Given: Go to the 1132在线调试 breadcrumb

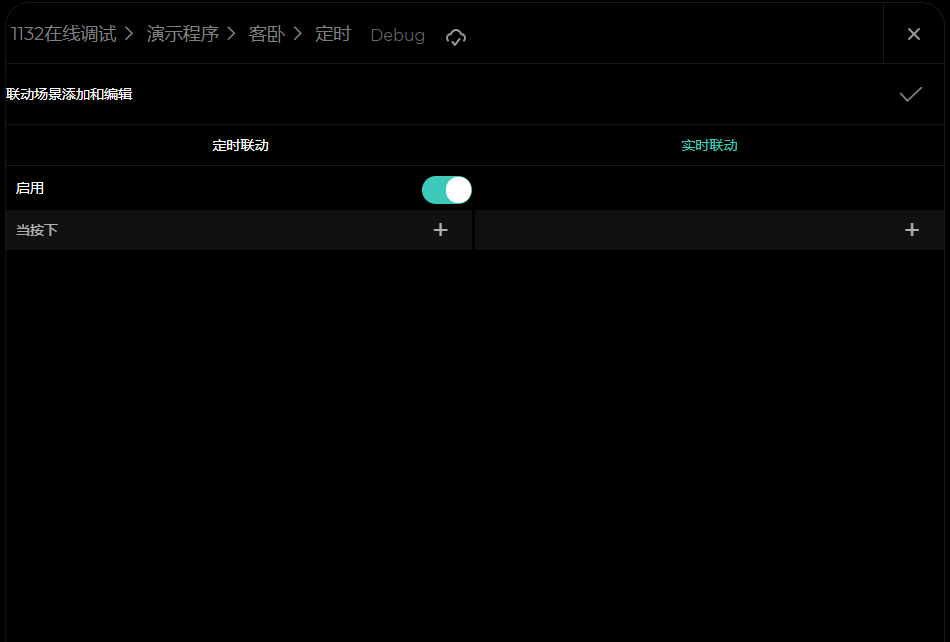Looking at the screenshot, I should coord(63,34).
